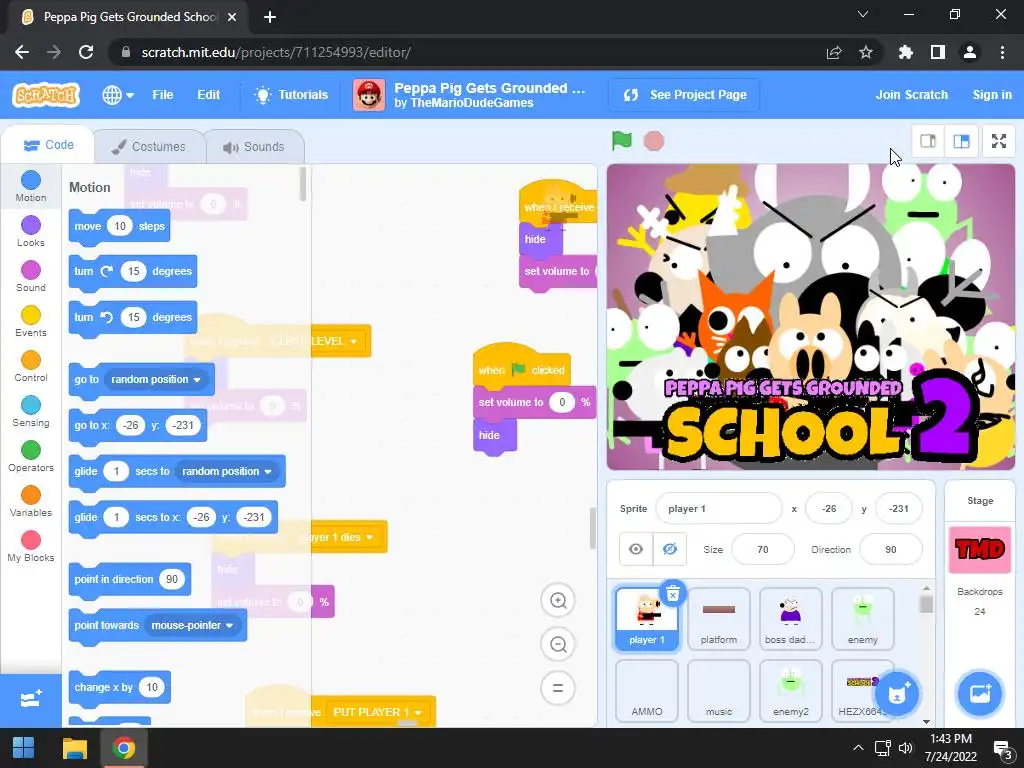
Task: Select the enemy2 sprite
Action: click(790, 691)
